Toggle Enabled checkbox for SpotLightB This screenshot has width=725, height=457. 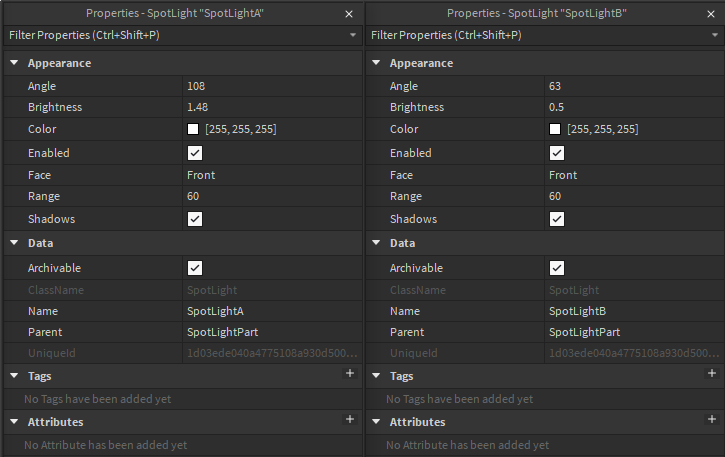pos(557,153)
